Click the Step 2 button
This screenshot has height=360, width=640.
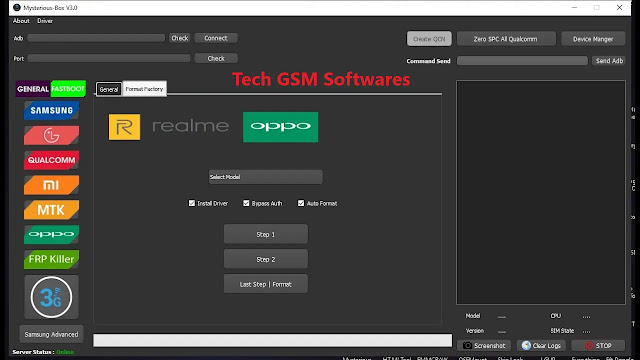coord(266,259)
